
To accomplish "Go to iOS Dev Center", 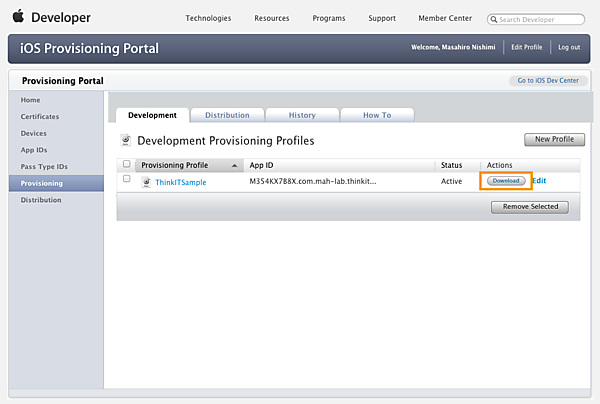I will 549,80.
